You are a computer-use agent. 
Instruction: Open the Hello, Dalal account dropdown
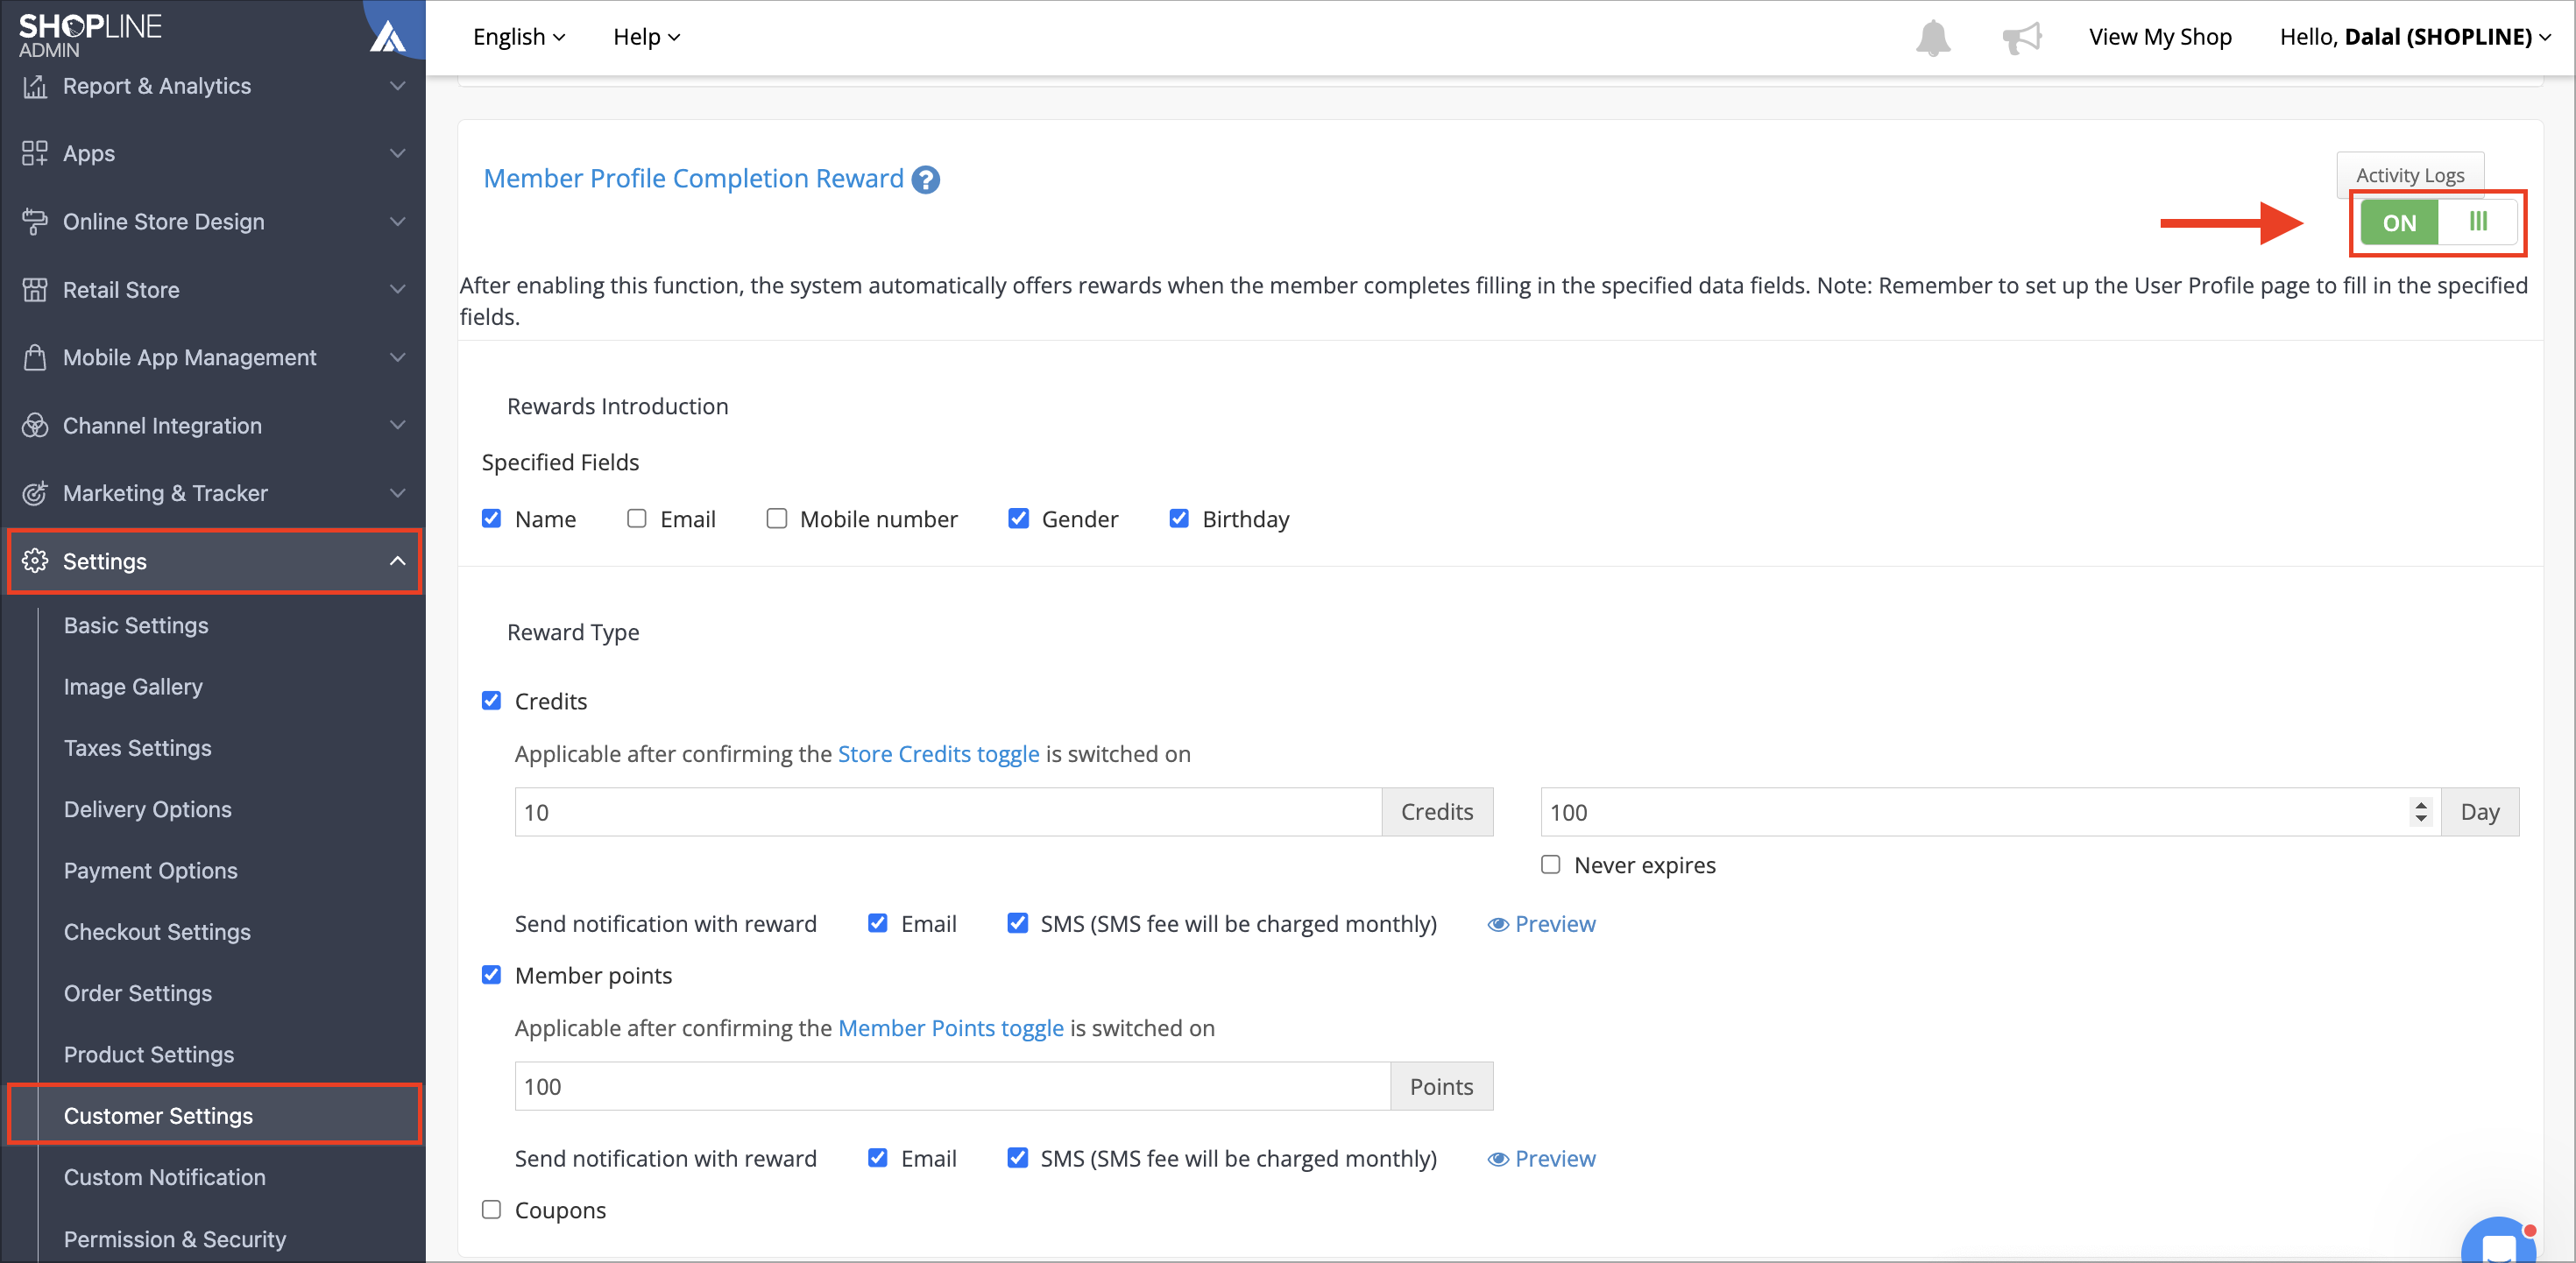2414,37
